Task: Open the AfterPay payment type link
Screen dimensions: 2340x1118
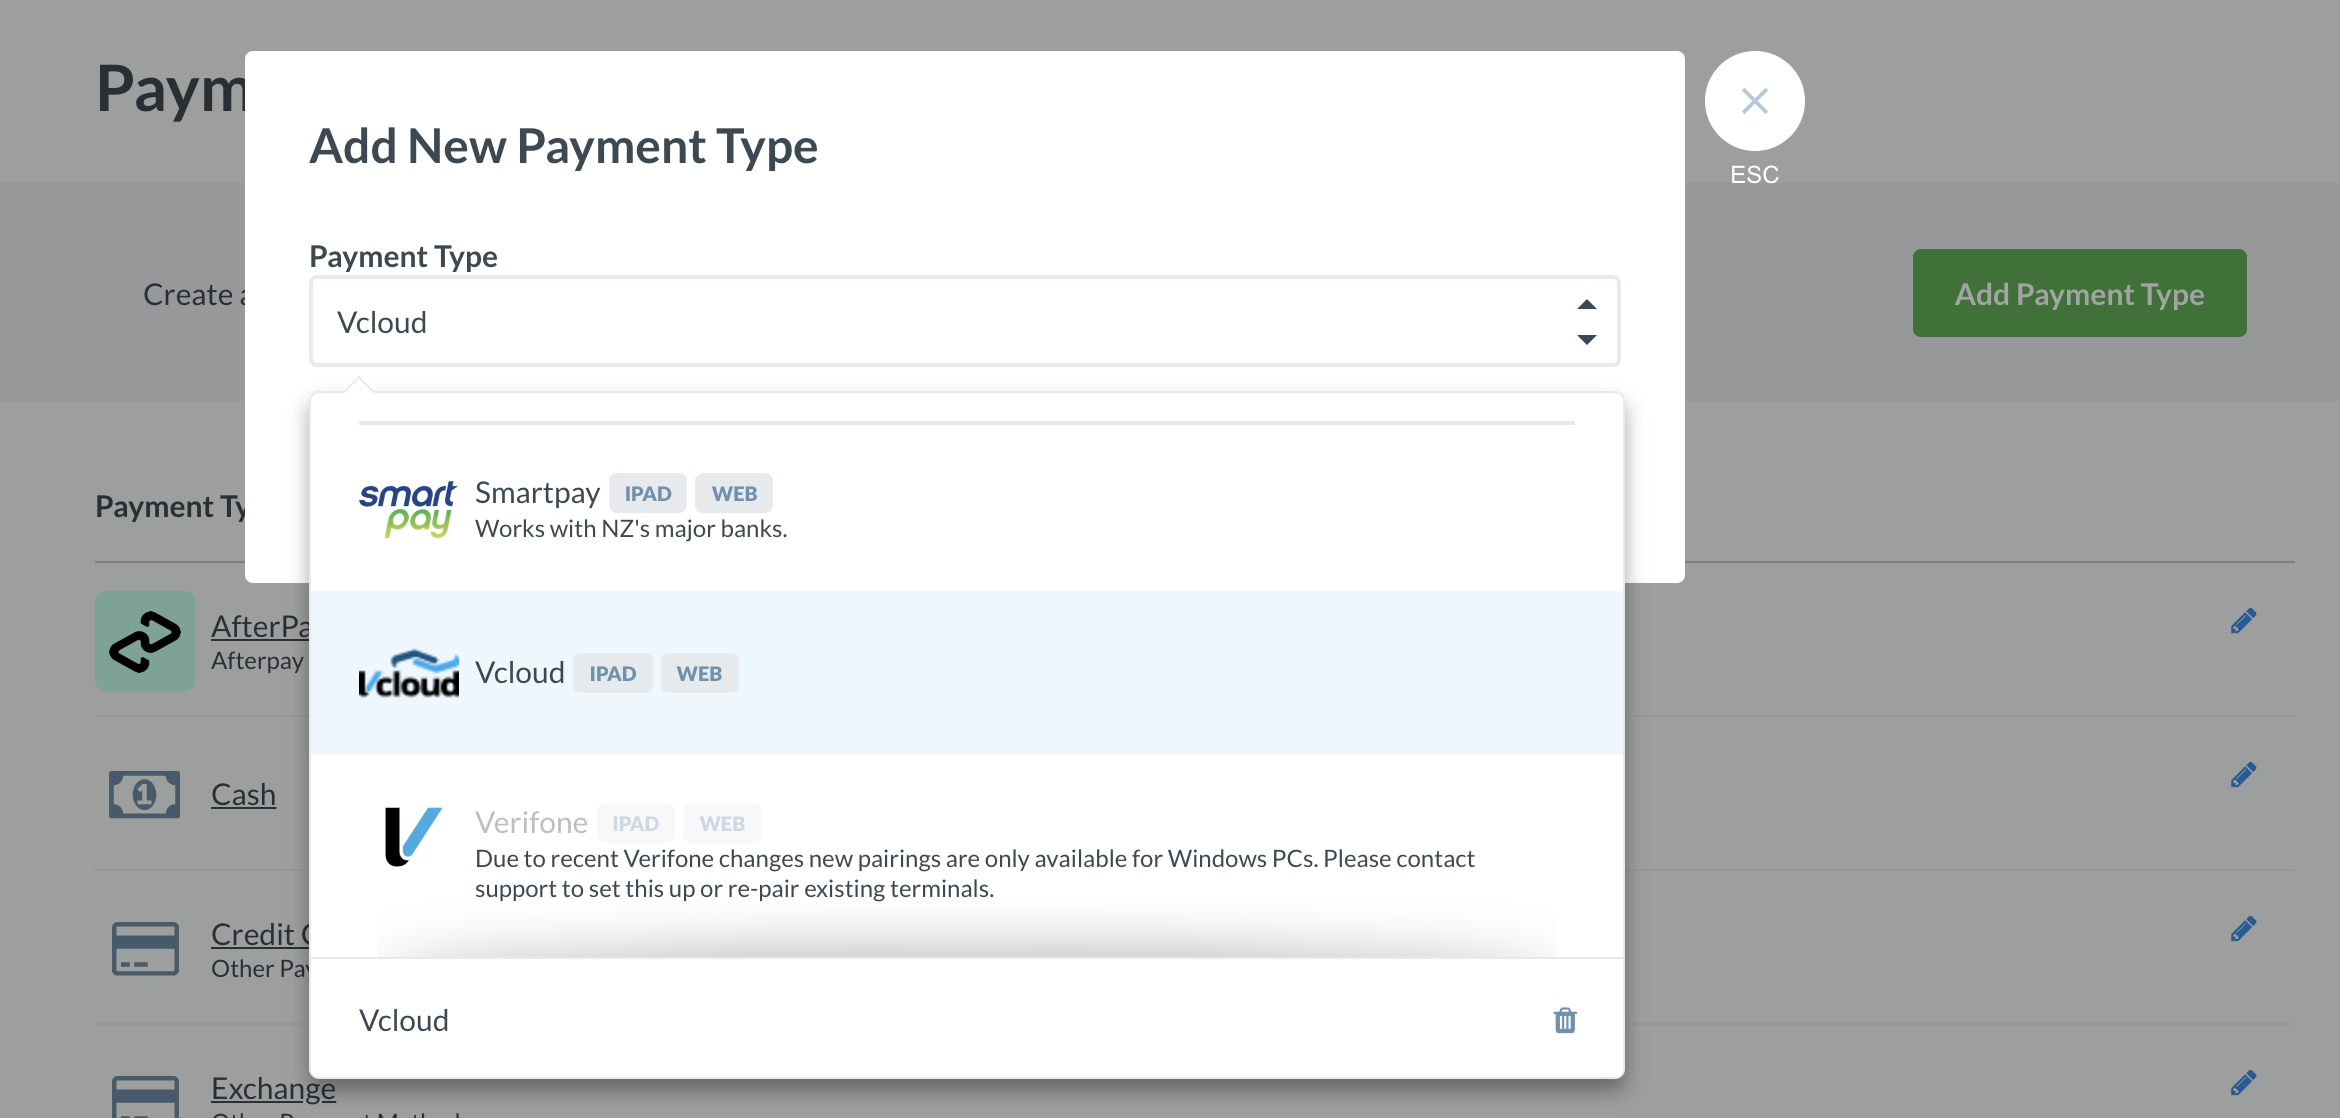Action: coord(260,626)
